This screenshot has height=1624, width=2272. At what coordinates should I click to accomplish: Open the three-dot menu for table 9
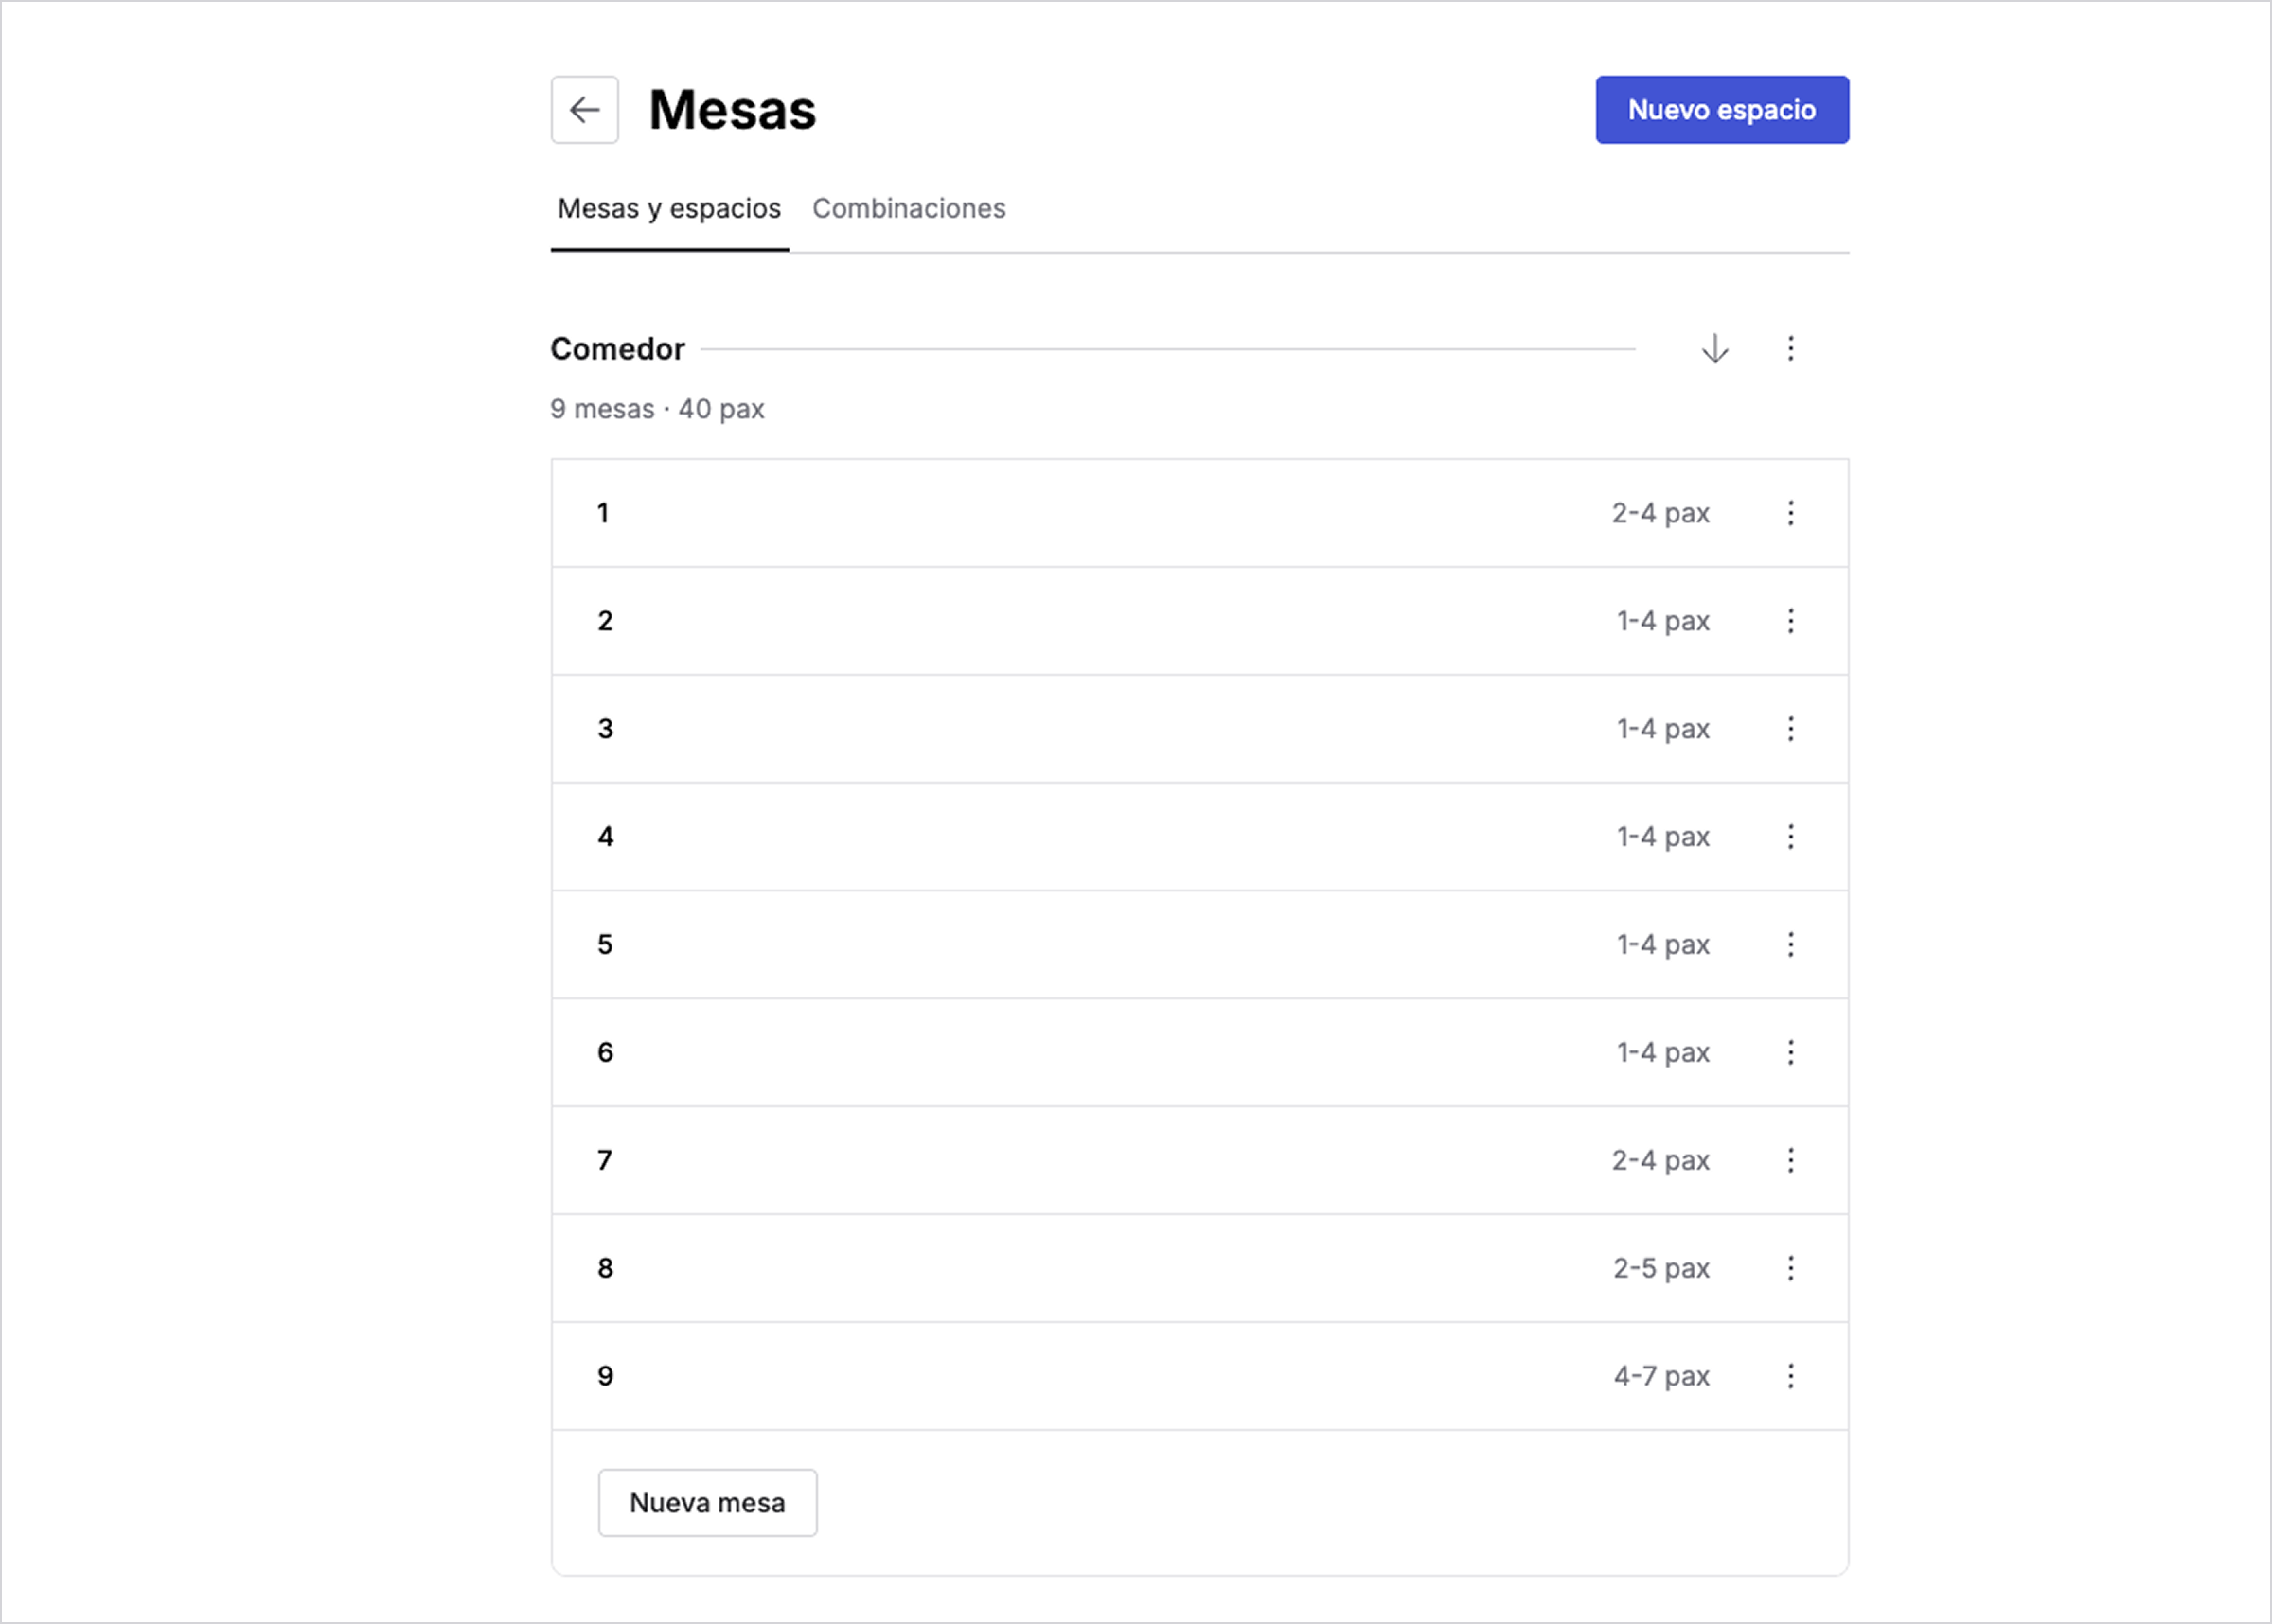tap(1791, 1377)
